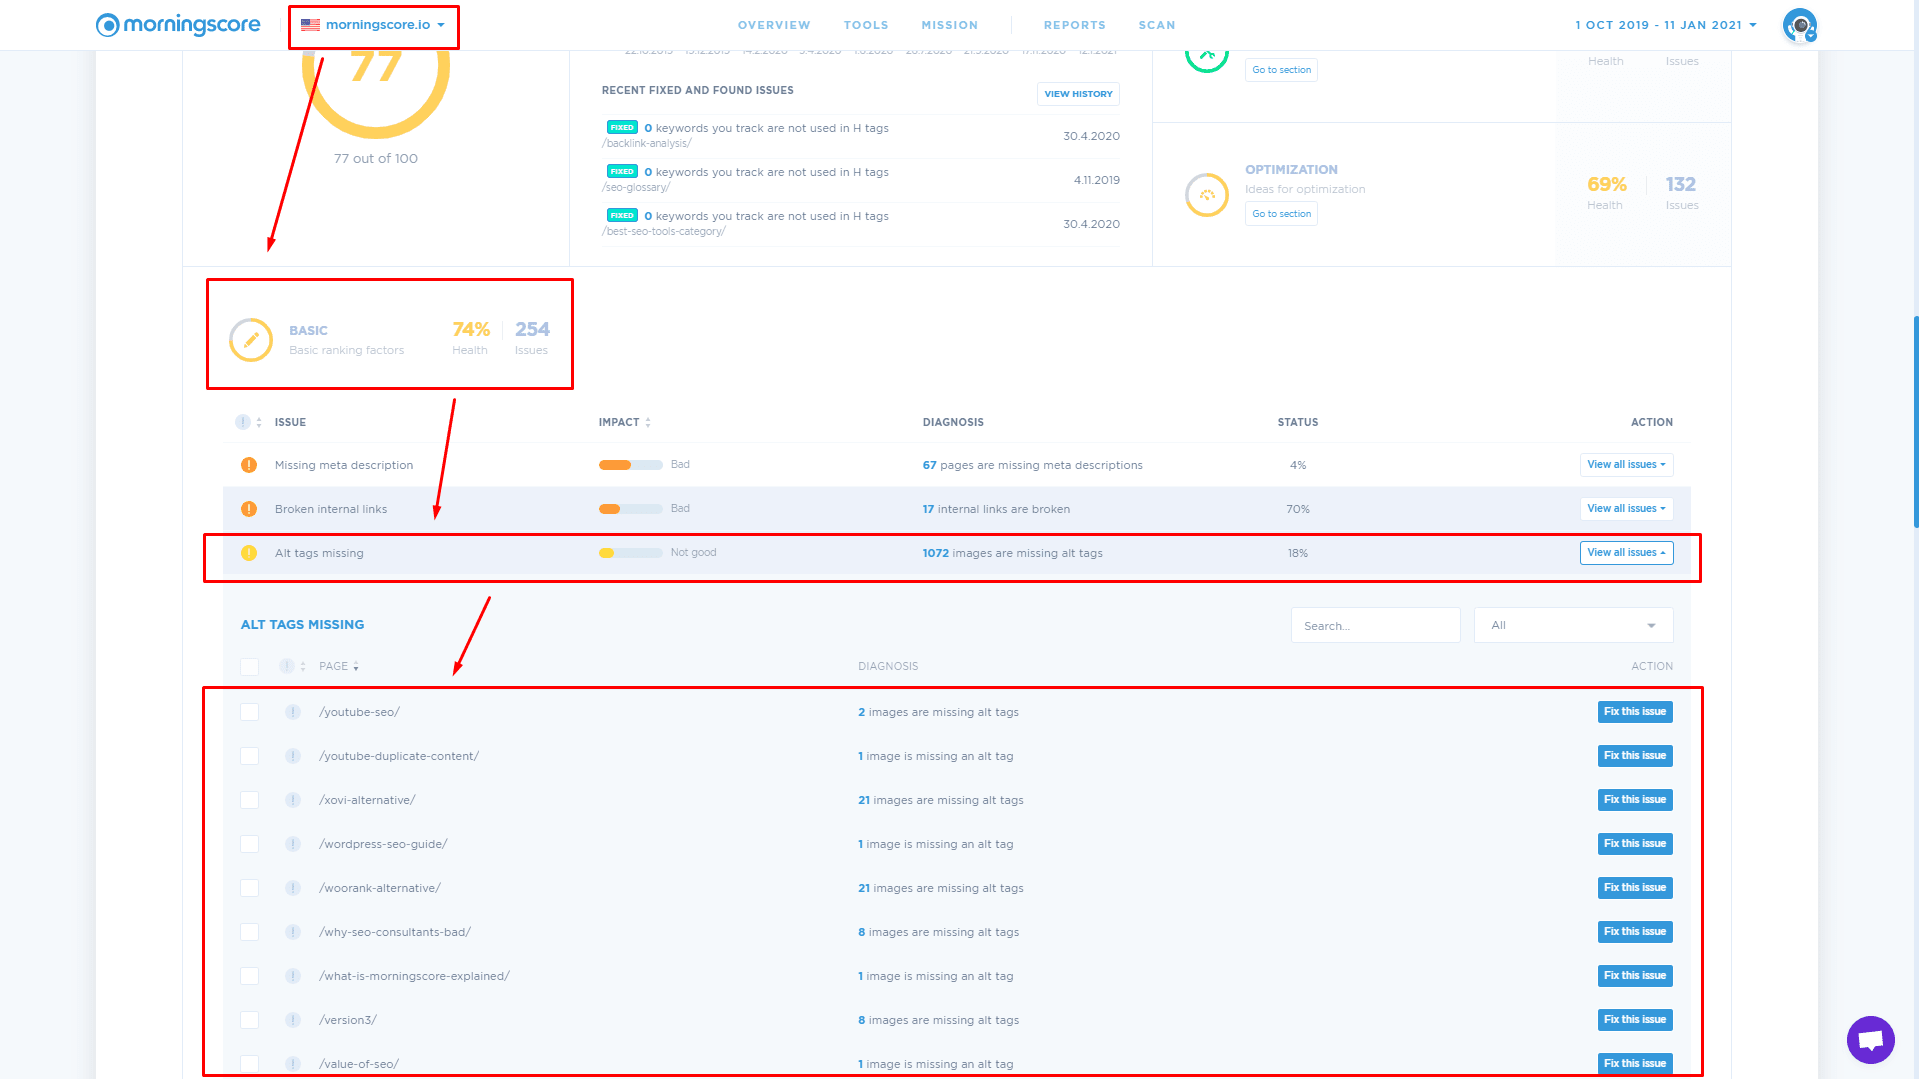Click the info icon in the /youtube-duplicate-content/ row
Viewport: 1919px width, 1079px height.
(x=293, y=756)
